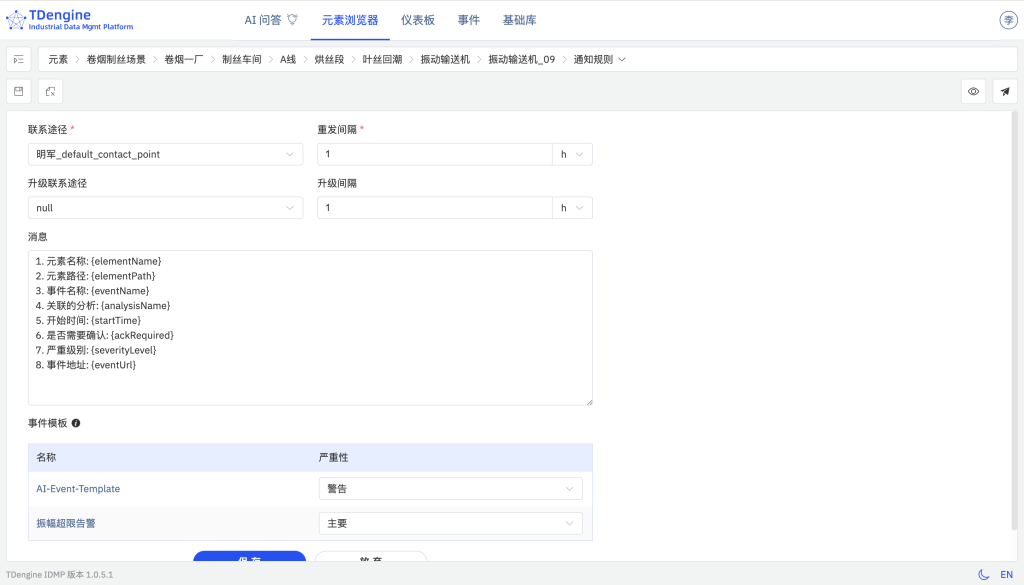Click the save snapshot icon below the breadcrumb
The width and height of the screenshot is (1024, 585).
(x=18, y=91)
